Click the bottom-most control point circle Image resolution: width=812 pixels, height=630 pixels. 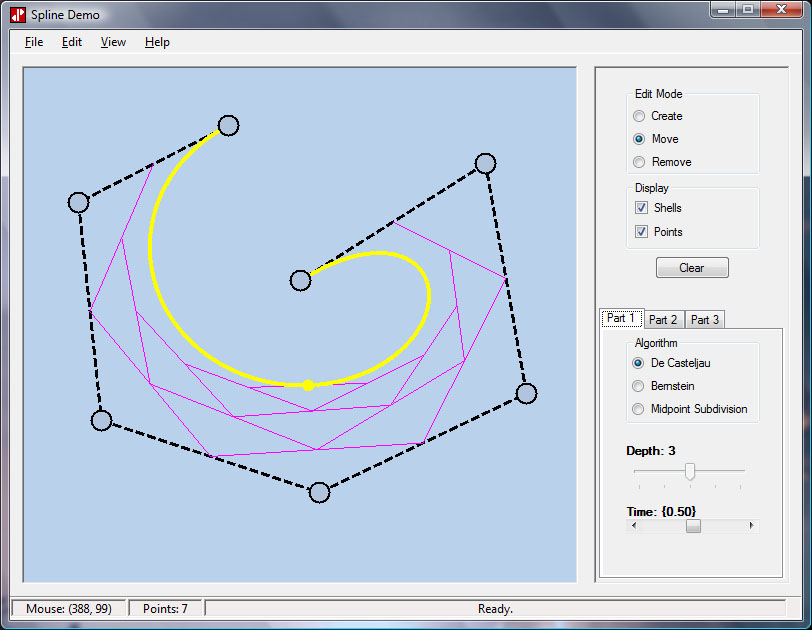point(319,492)
